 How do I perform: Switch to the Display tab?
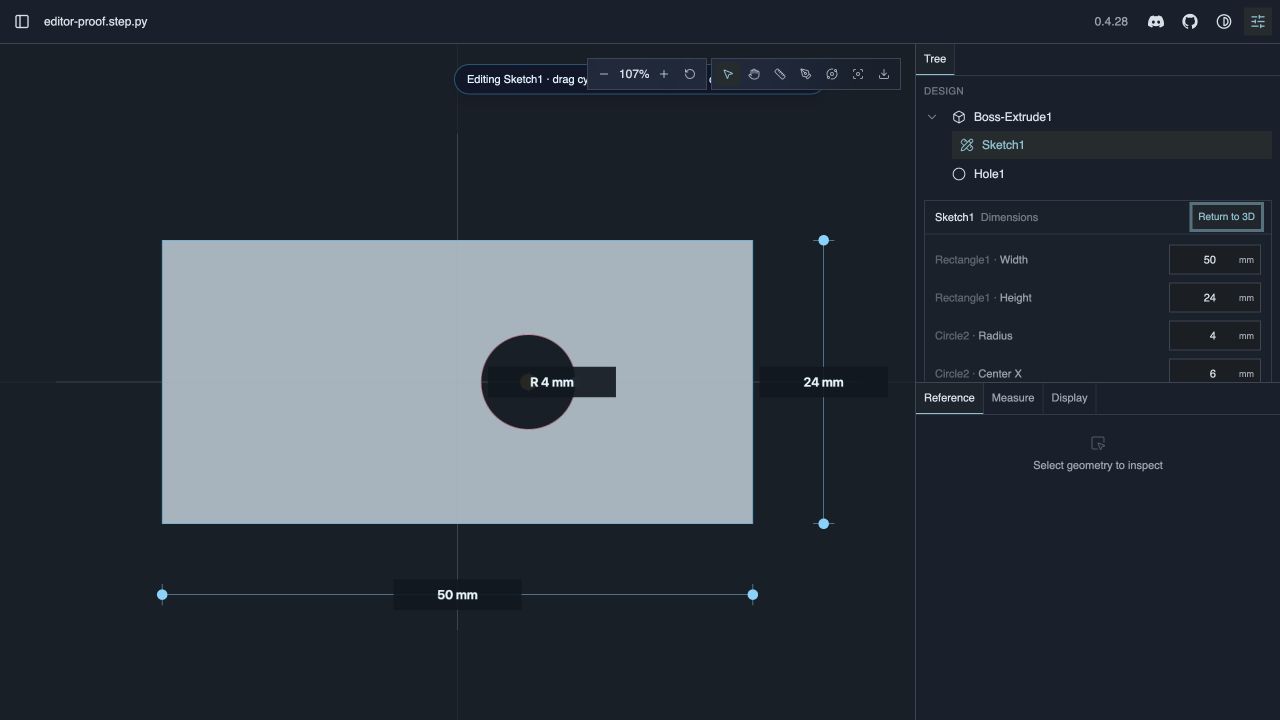pos(1069,398)
